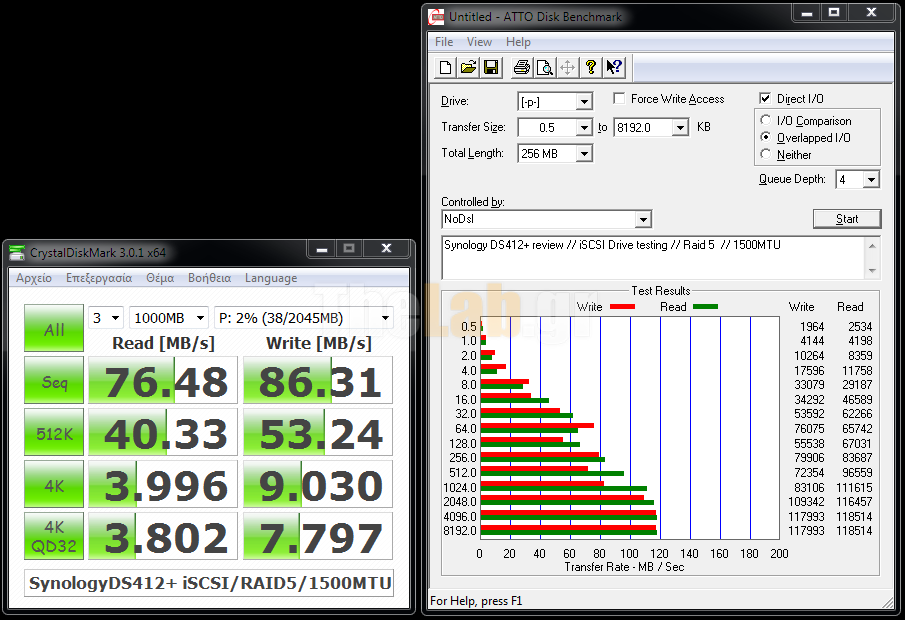The image size is (905, 620).
Task: Open the Αρχείο menu in CrystalDiskMark
Action: click(x=34, y=278)
